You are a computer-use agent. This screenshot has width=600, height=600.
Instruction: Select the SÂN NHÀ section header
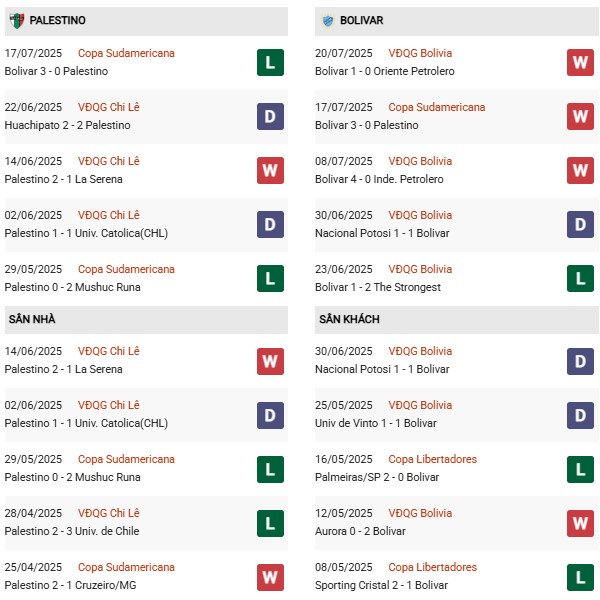click(33, 319)
